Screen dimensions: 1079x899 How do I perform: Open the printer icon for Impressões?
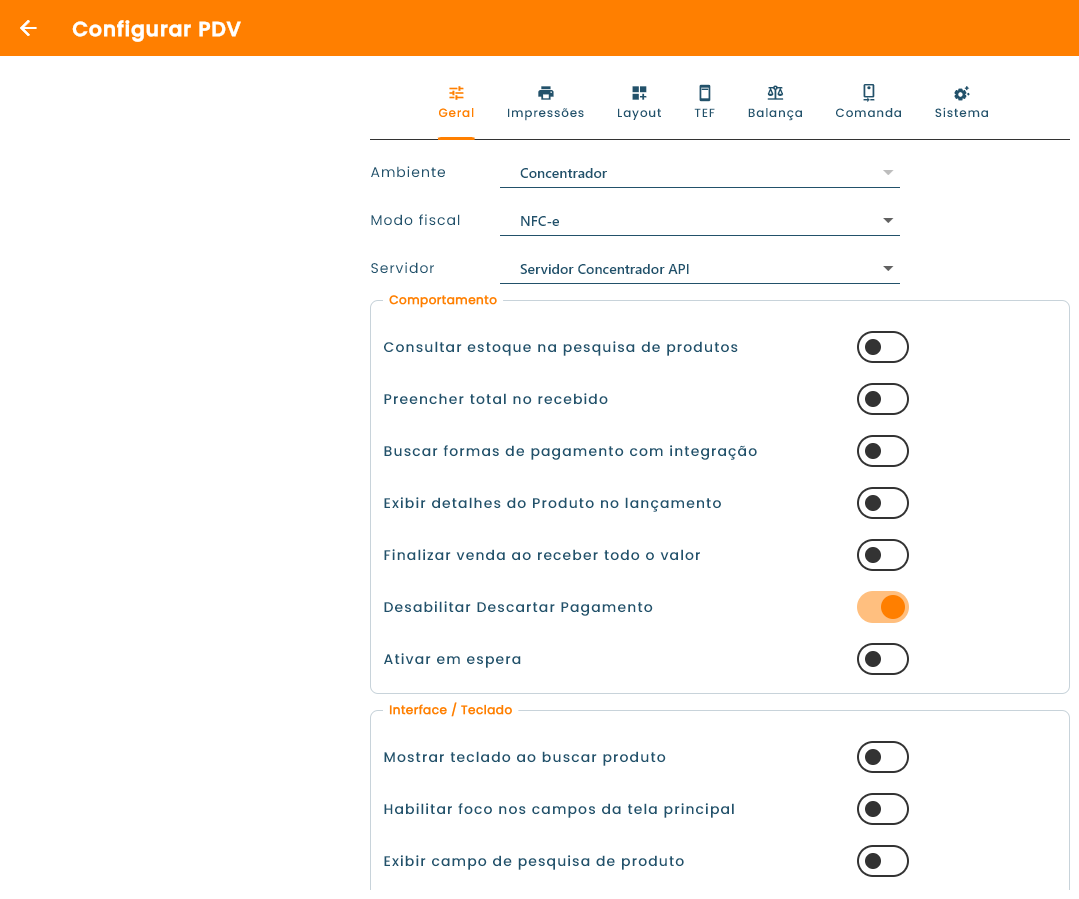point(546,93)
